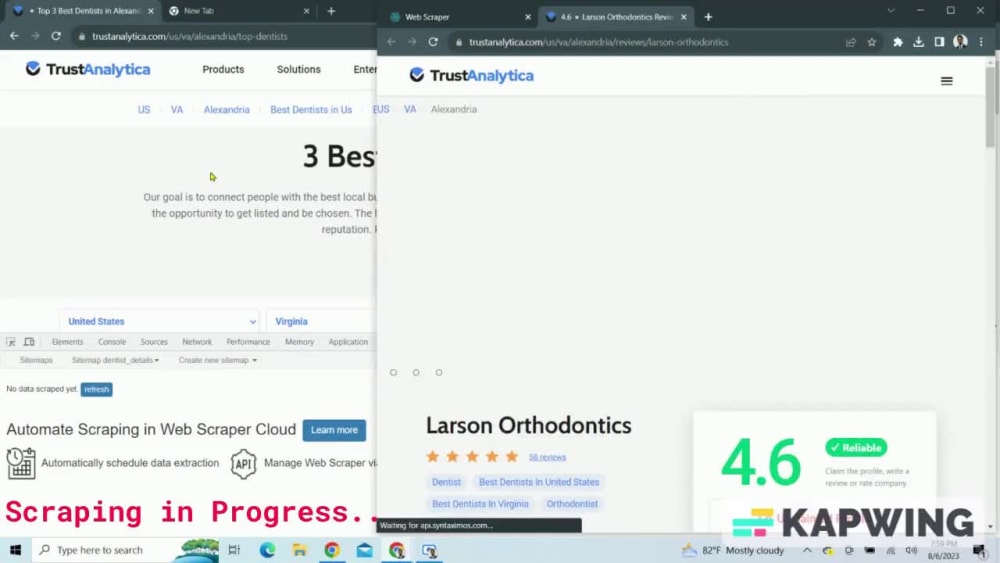Open Chrome three-dot menu in right browser

(981, 42)
